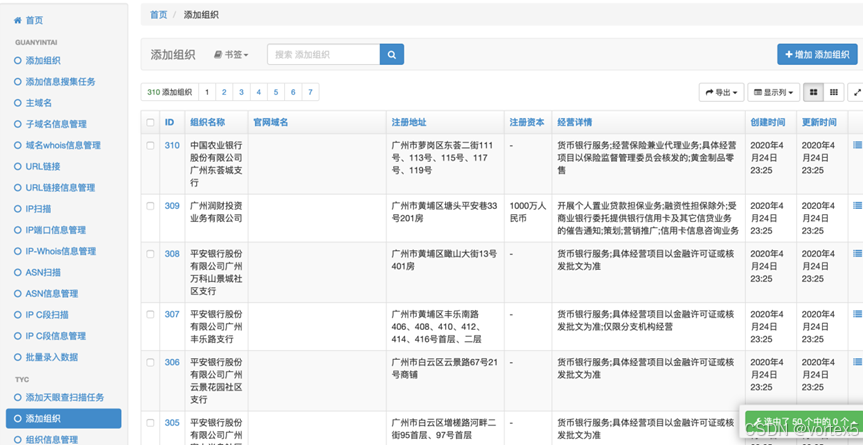The image size is (863, 445).
Task: Switch to small grid layout icon
Action: (833, 92)
